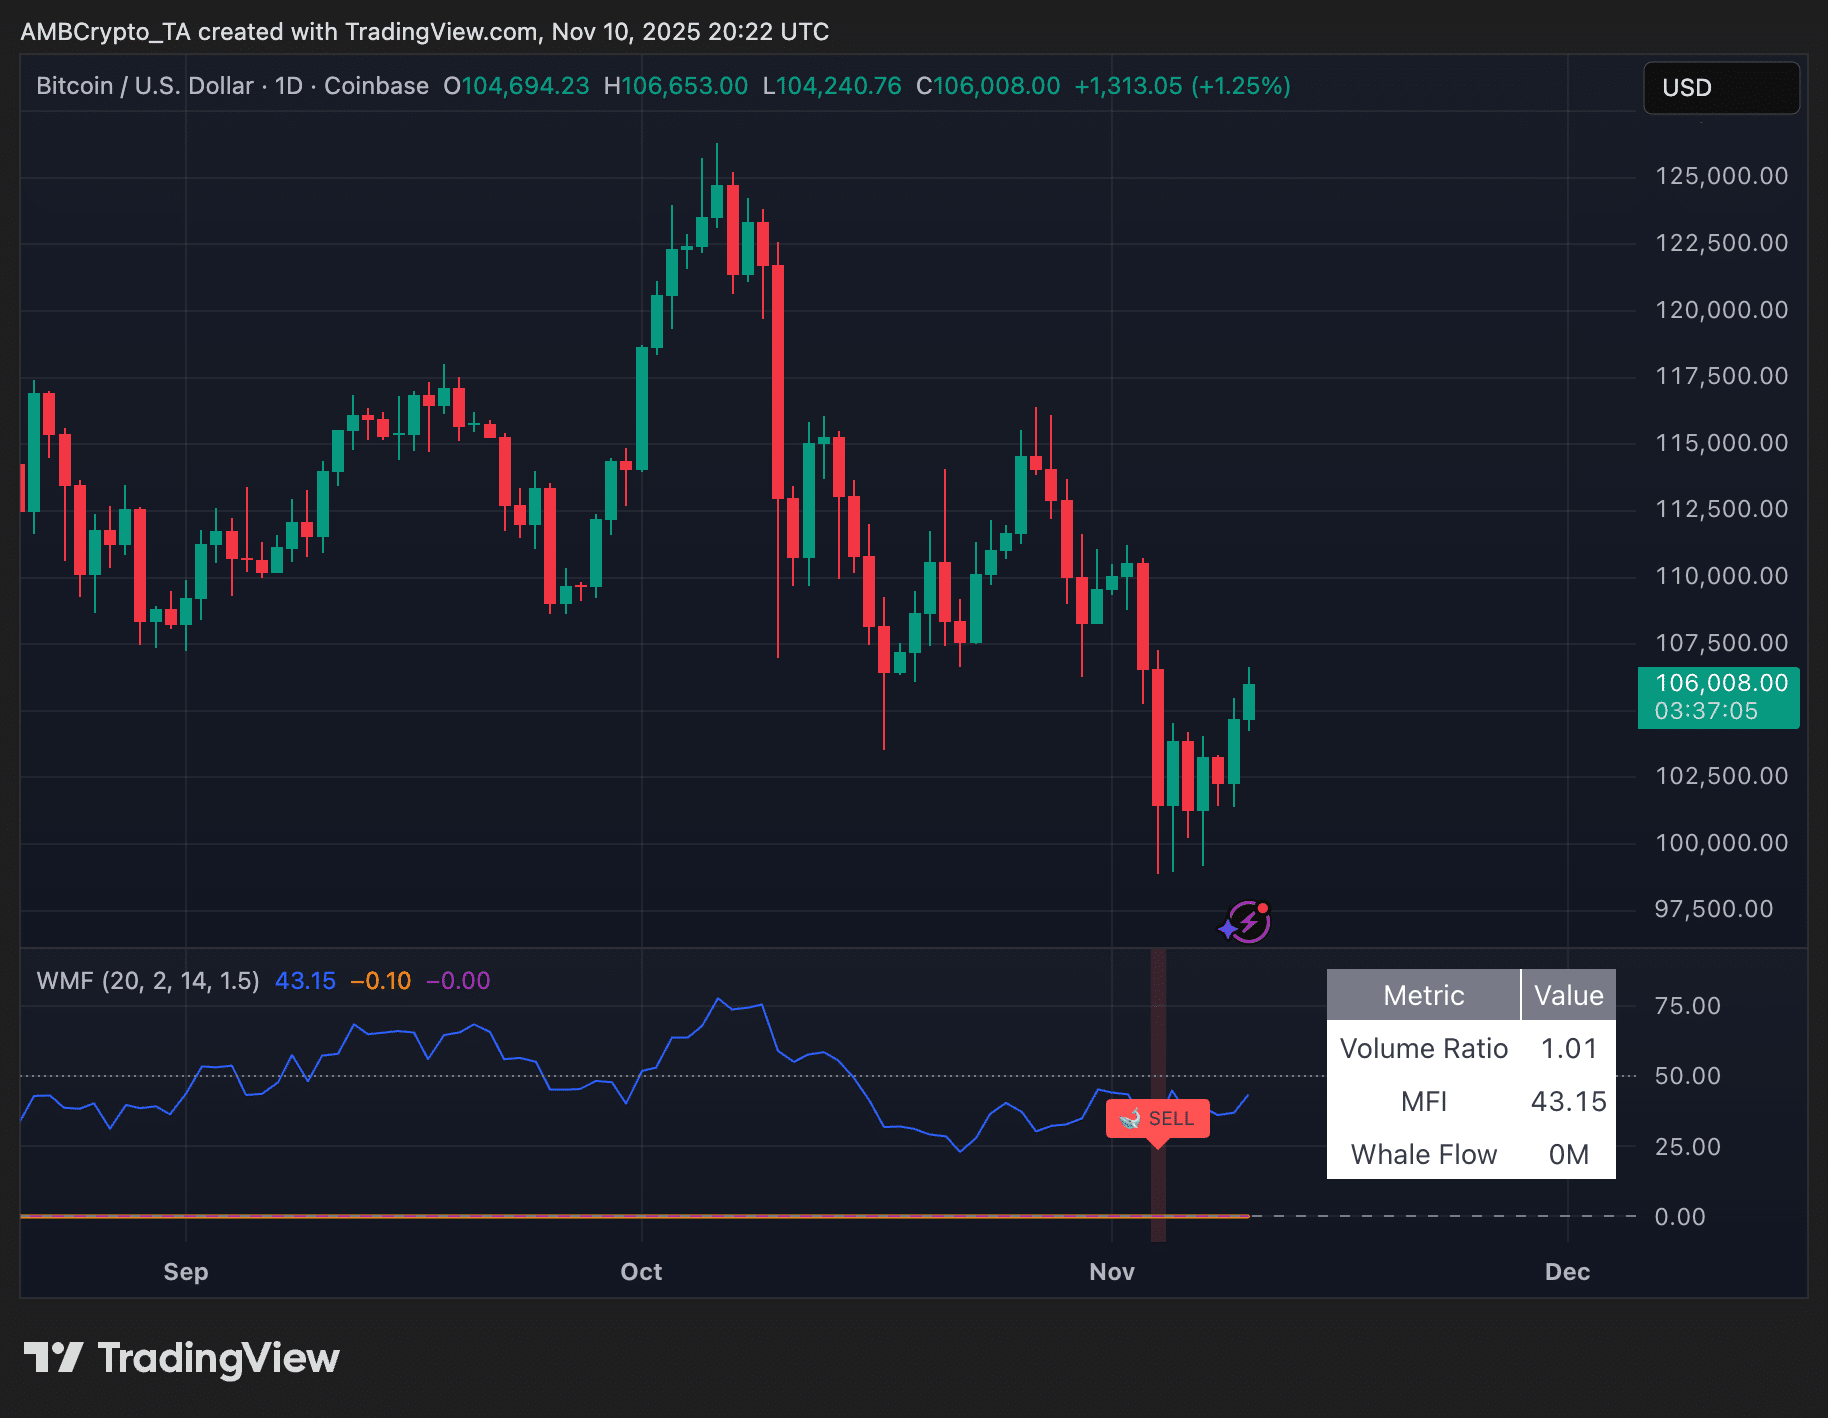The image size is (1828, 1418).
Task: Toggle the blue MFI plot value 43.15
Action: click(x=304, y=981)
